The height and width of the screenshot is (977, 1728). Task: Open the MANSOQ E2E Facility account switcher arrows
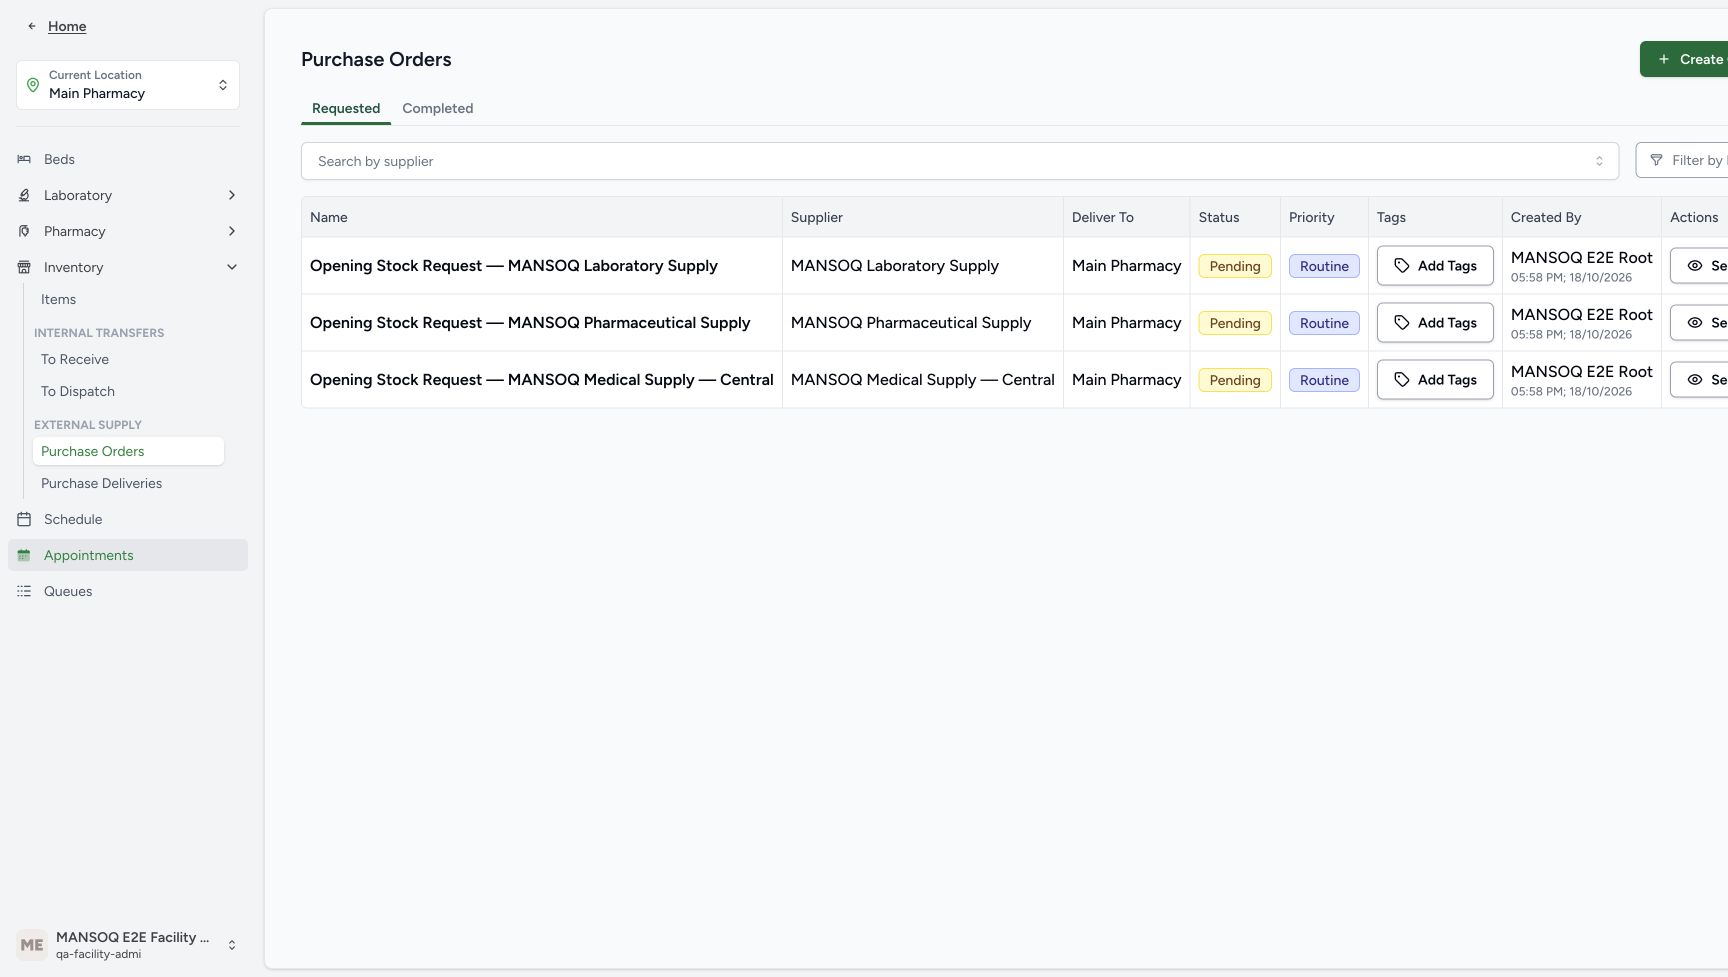232,945
